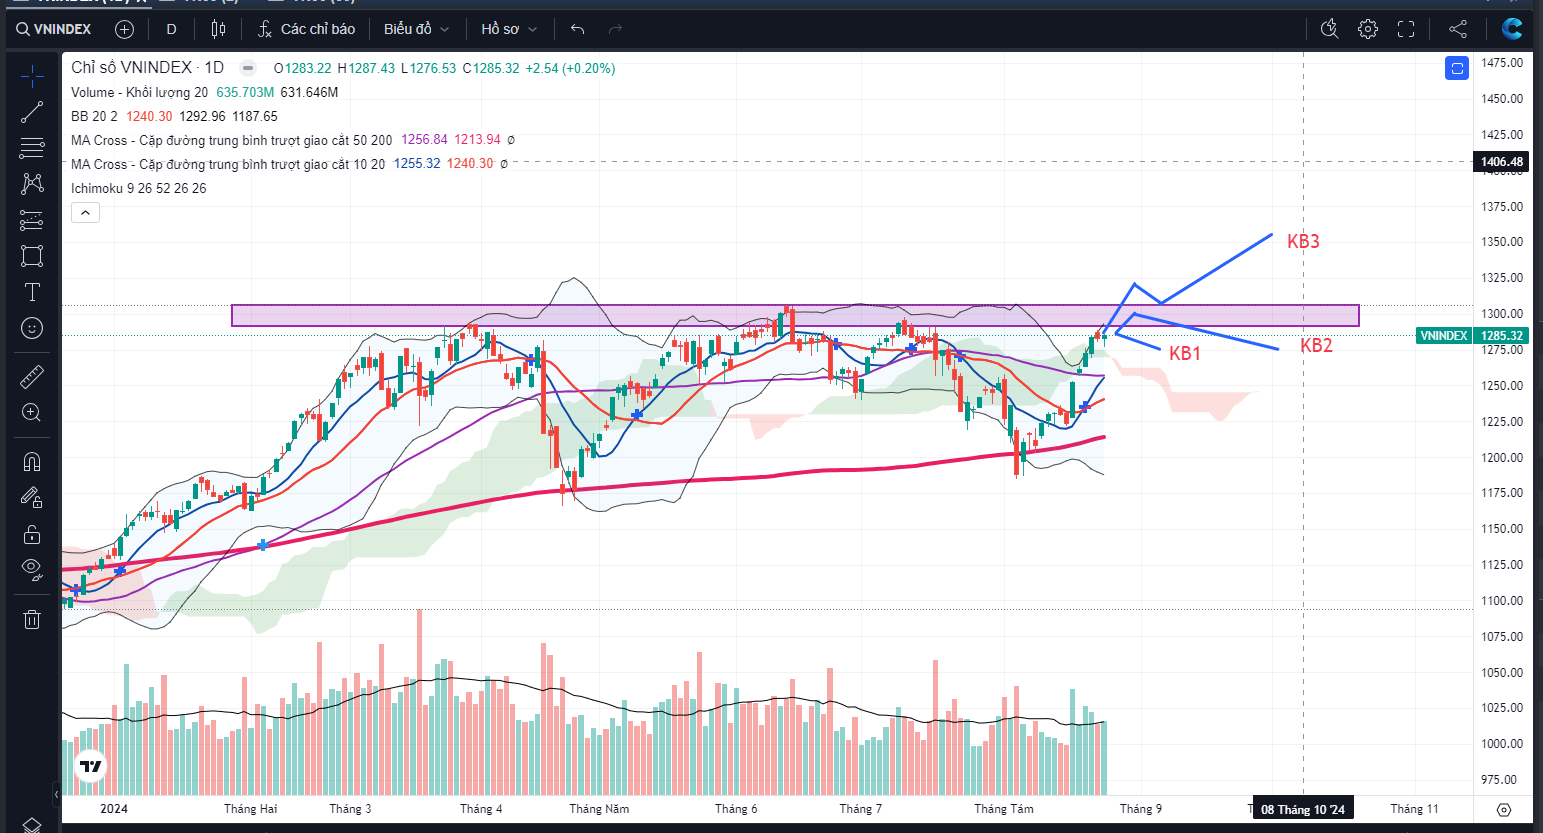Enter fullscreen mode
Screen dimensions: 1543x833
point(1406,29)
